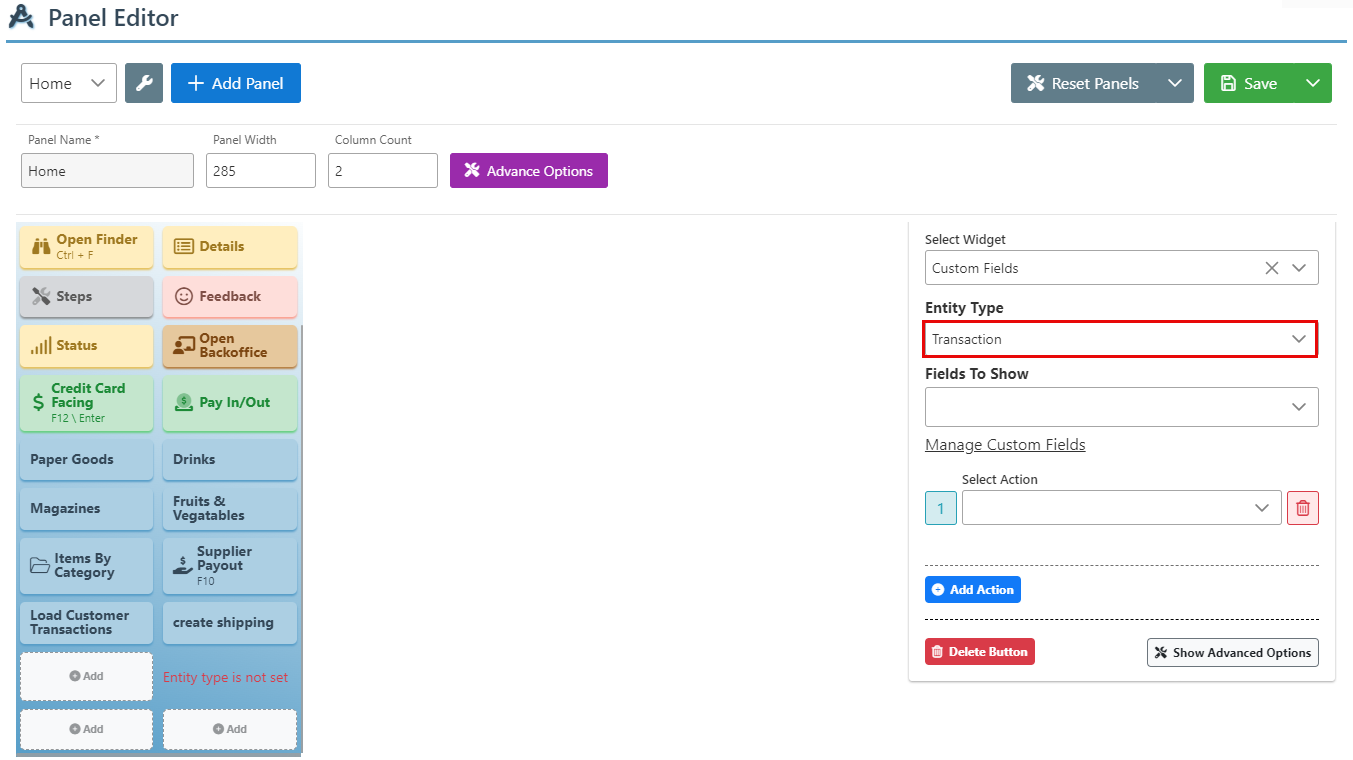The width and height of the screenshot is (1353, 760).
Task: Click the purple Advance Options button
Action: pos(528,171)
